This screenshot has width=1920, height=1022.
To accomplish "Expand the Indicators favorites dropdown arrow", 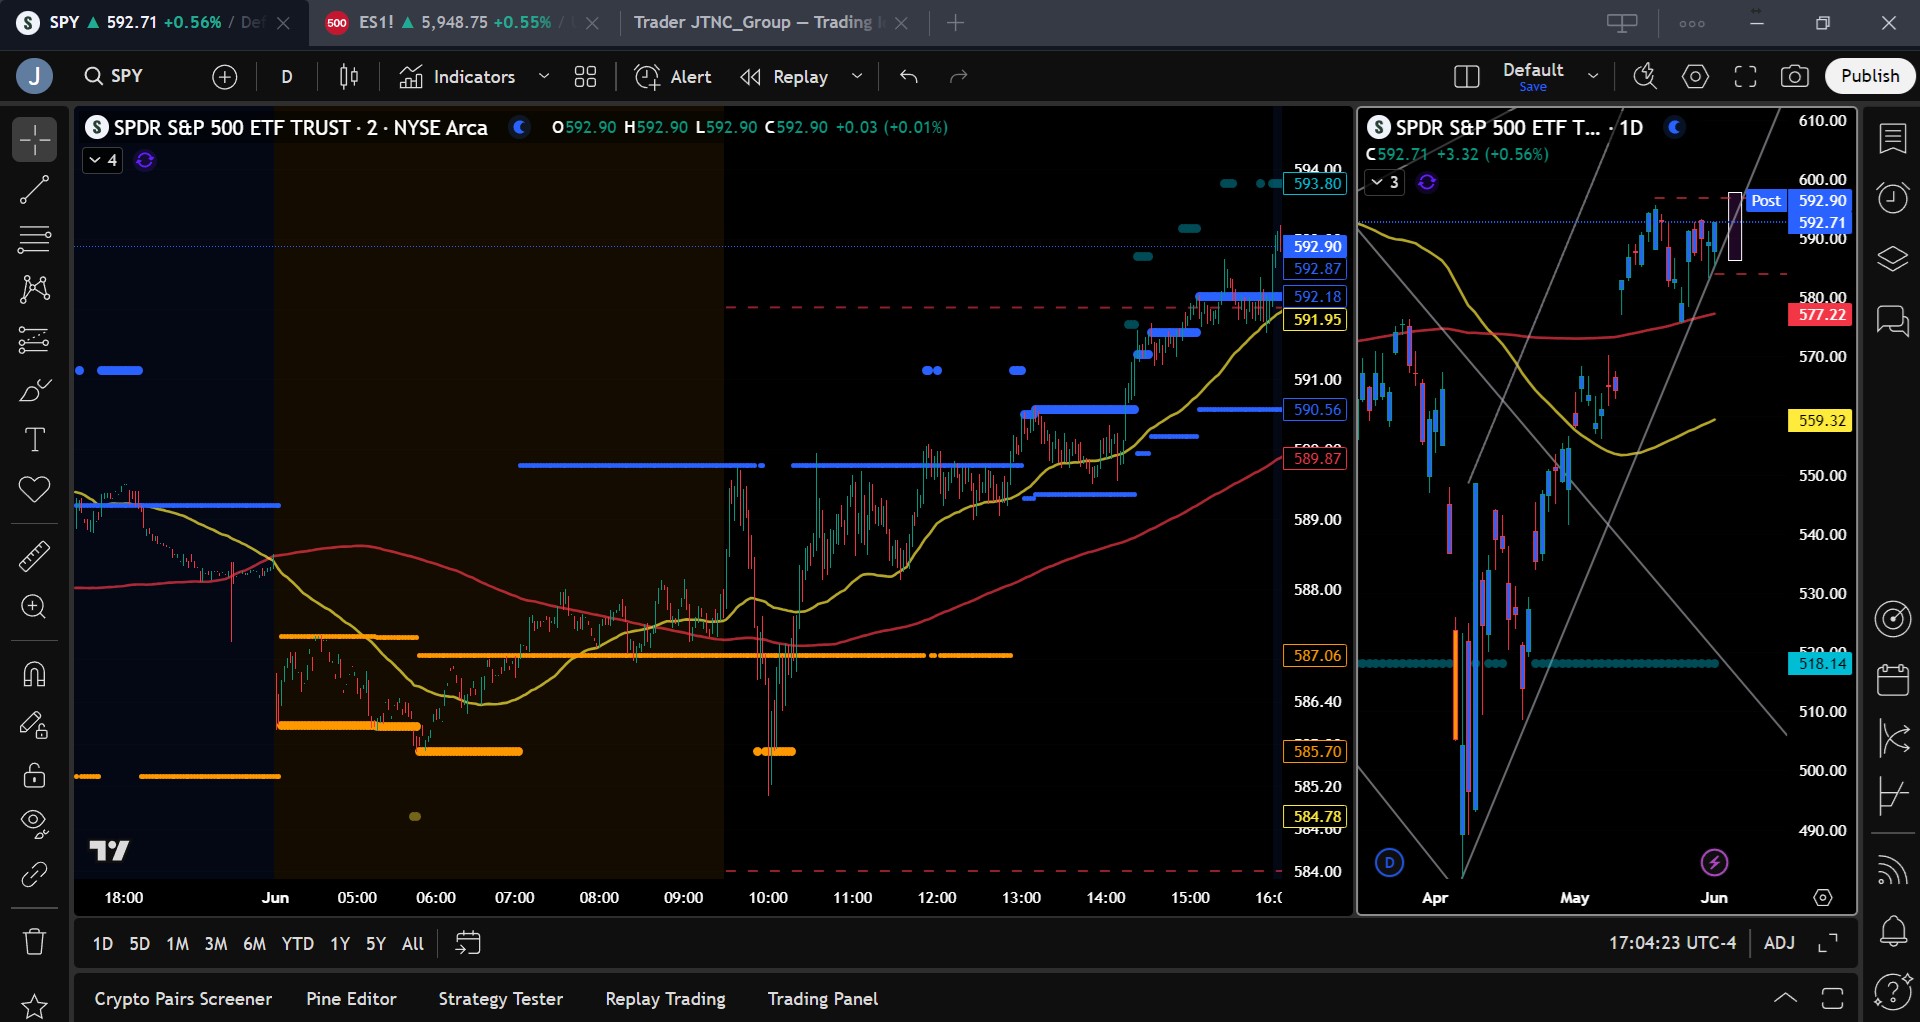I will coord(544,77).
